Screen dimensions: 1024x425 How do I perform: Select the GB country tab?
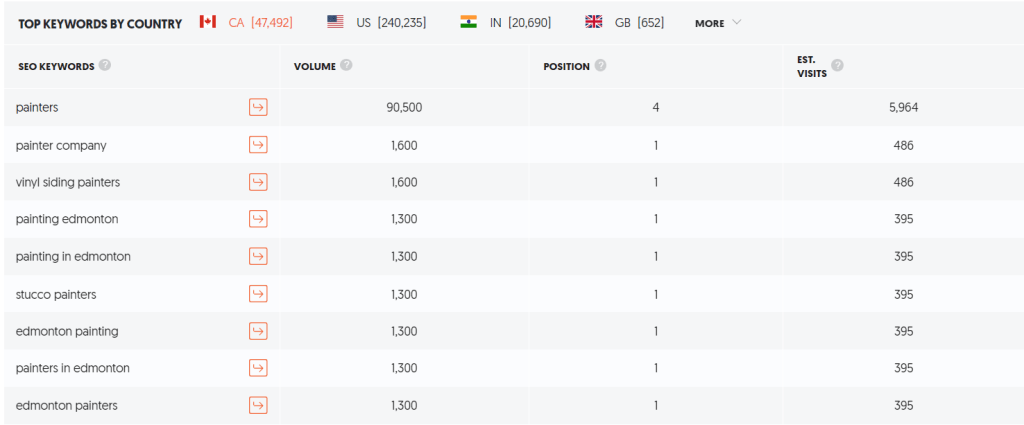624,22
